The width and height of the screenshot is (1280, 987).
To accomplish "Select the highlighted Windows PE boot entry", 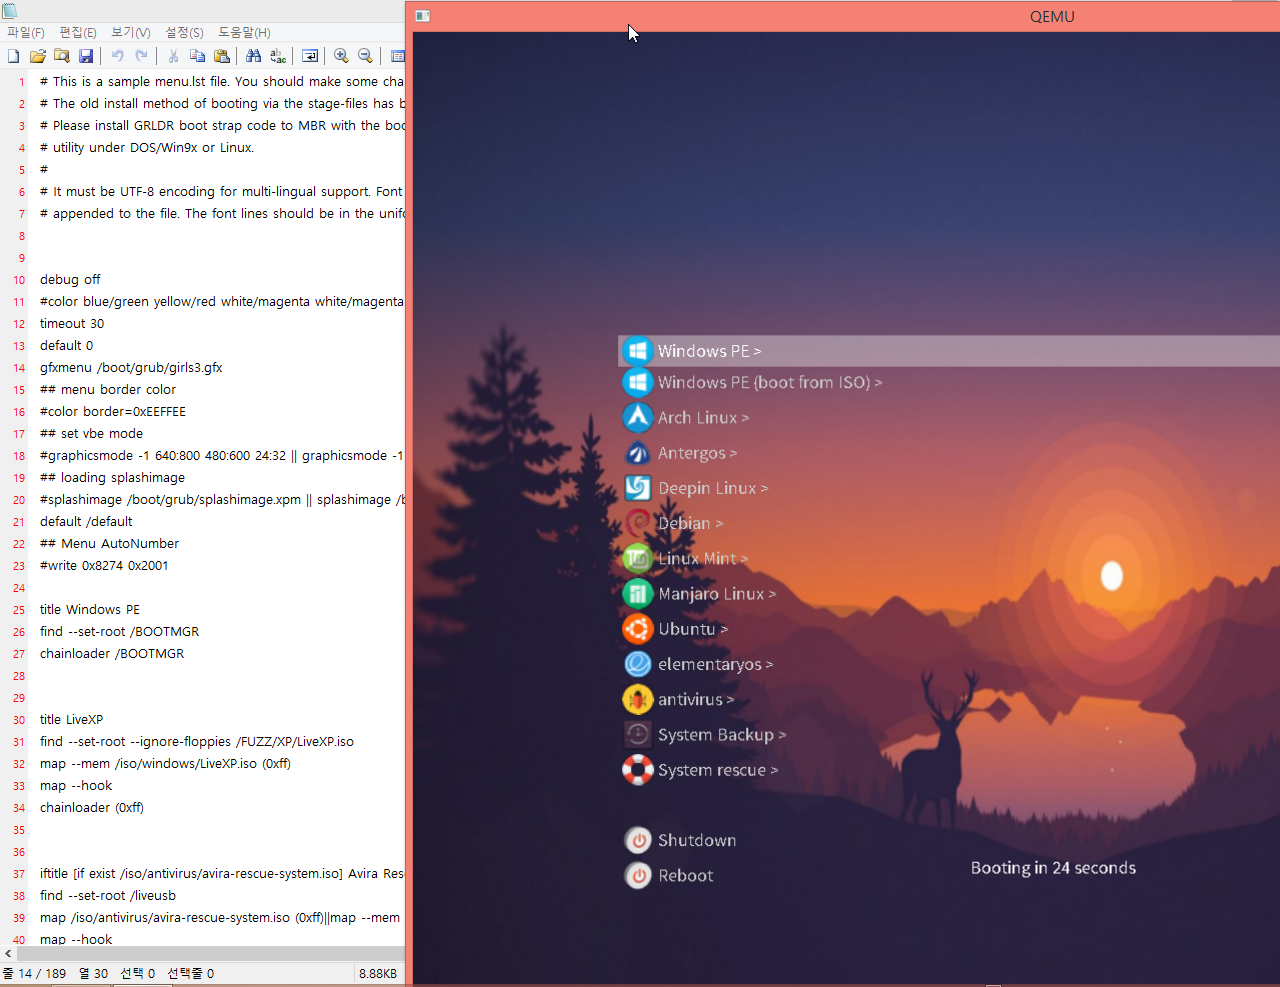I will pos(949,351).
